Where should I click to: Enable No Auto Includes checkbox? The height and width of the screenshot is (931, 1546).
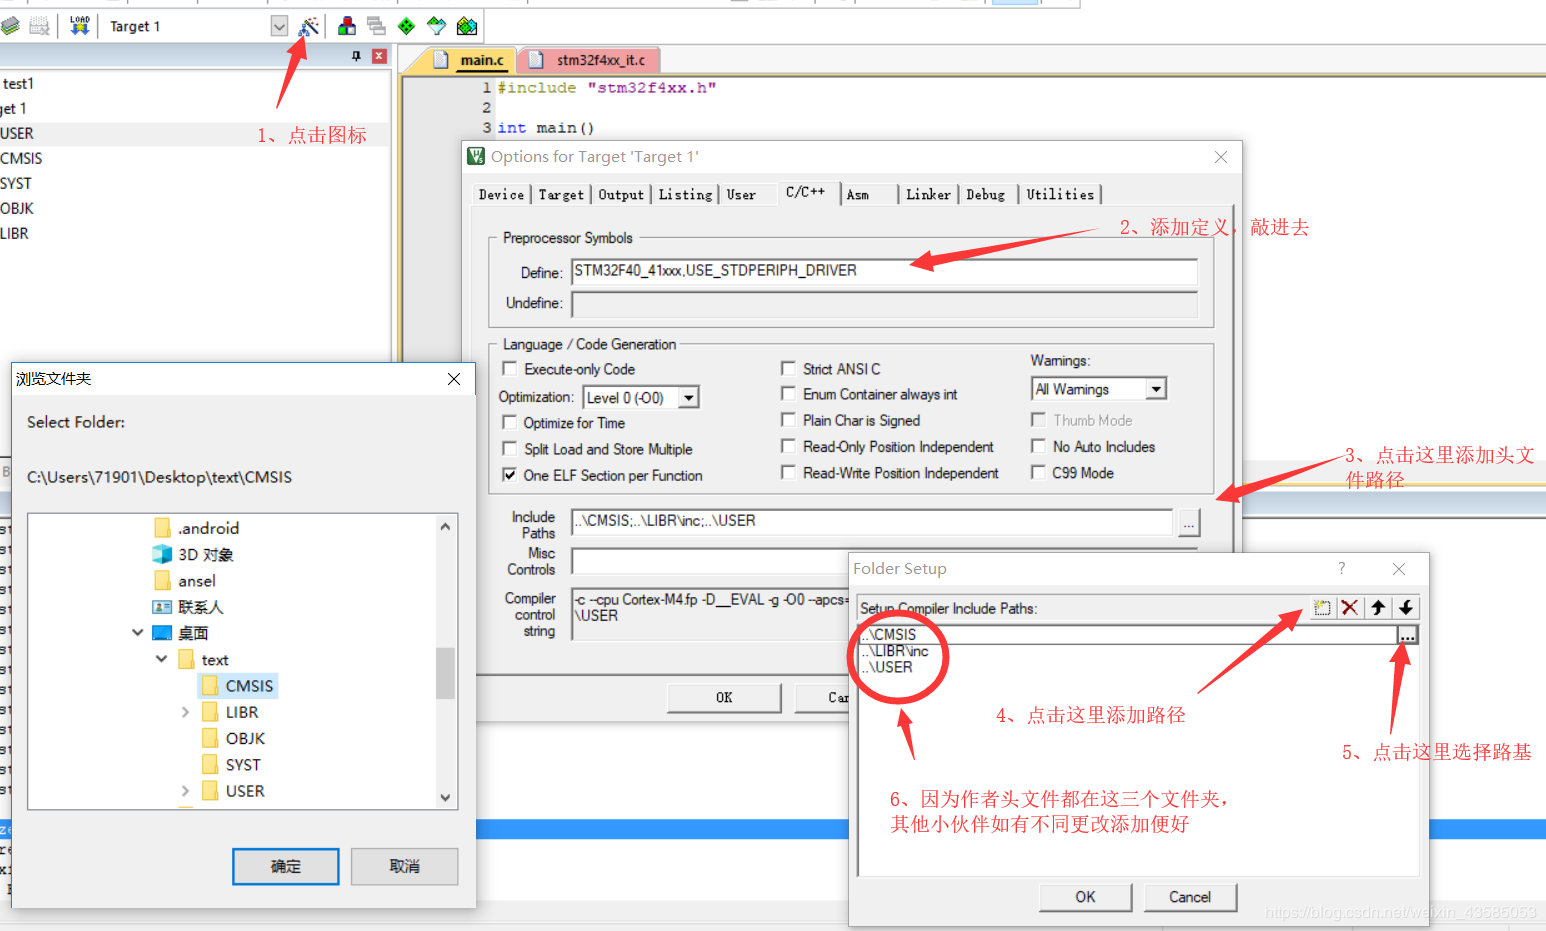point(1038,446)
